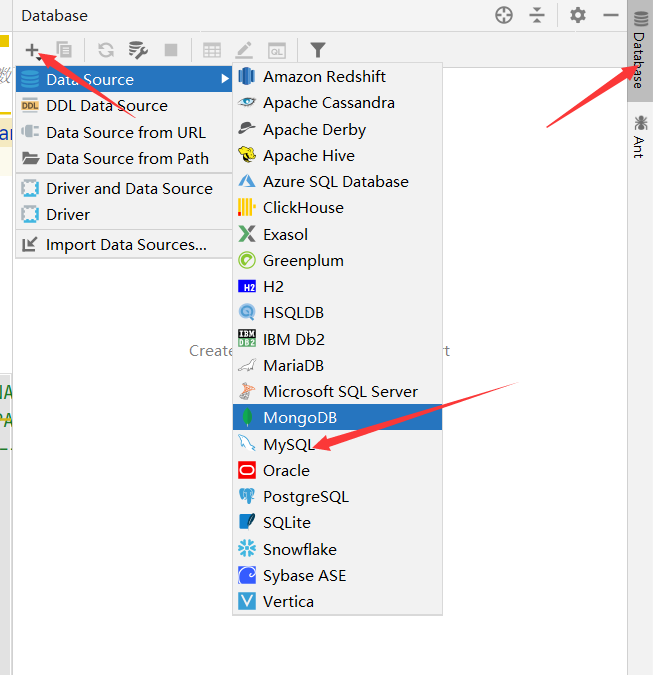Open the Database side tab

coord(640,51)
